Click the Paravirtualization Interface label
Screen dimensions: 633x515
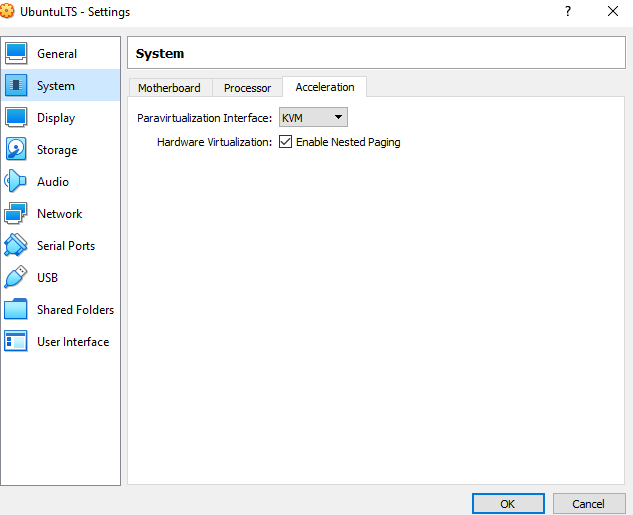[x=205, y=118]
